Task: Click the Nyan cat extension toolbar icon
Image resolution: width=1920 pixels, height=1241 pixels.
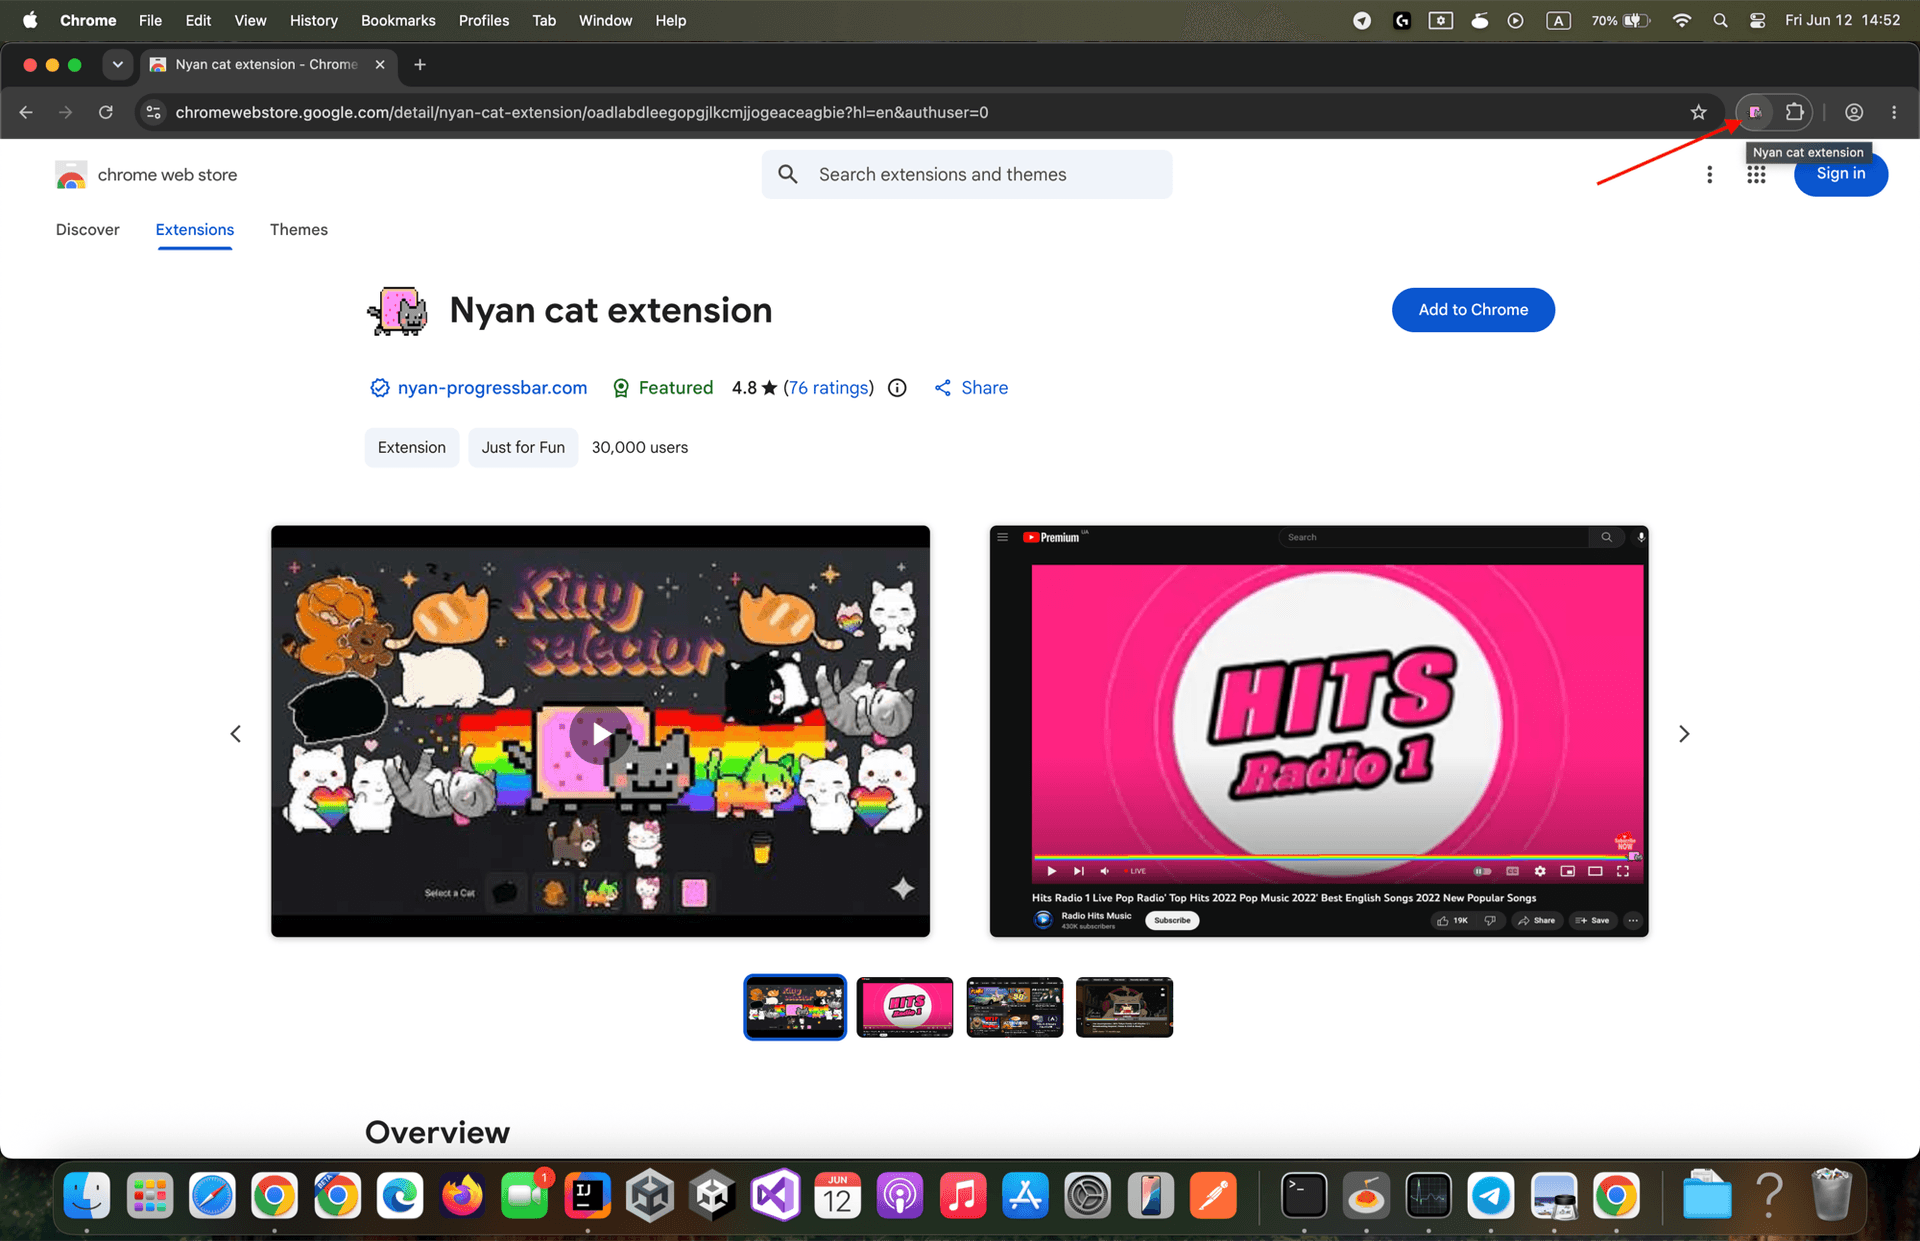Action: pos(1755,112)
